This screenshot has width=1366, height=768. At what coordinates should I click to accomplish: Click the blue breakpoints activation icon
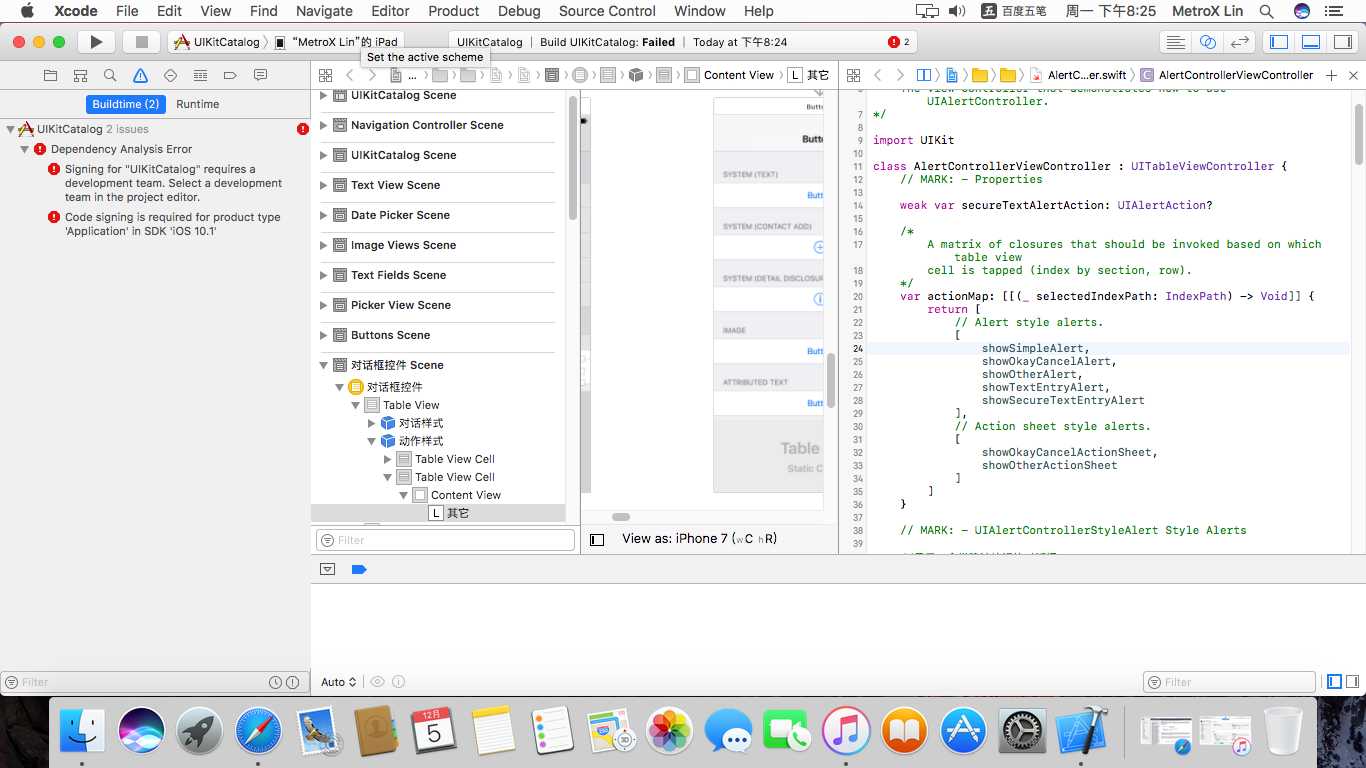click(x=359, y=569)
